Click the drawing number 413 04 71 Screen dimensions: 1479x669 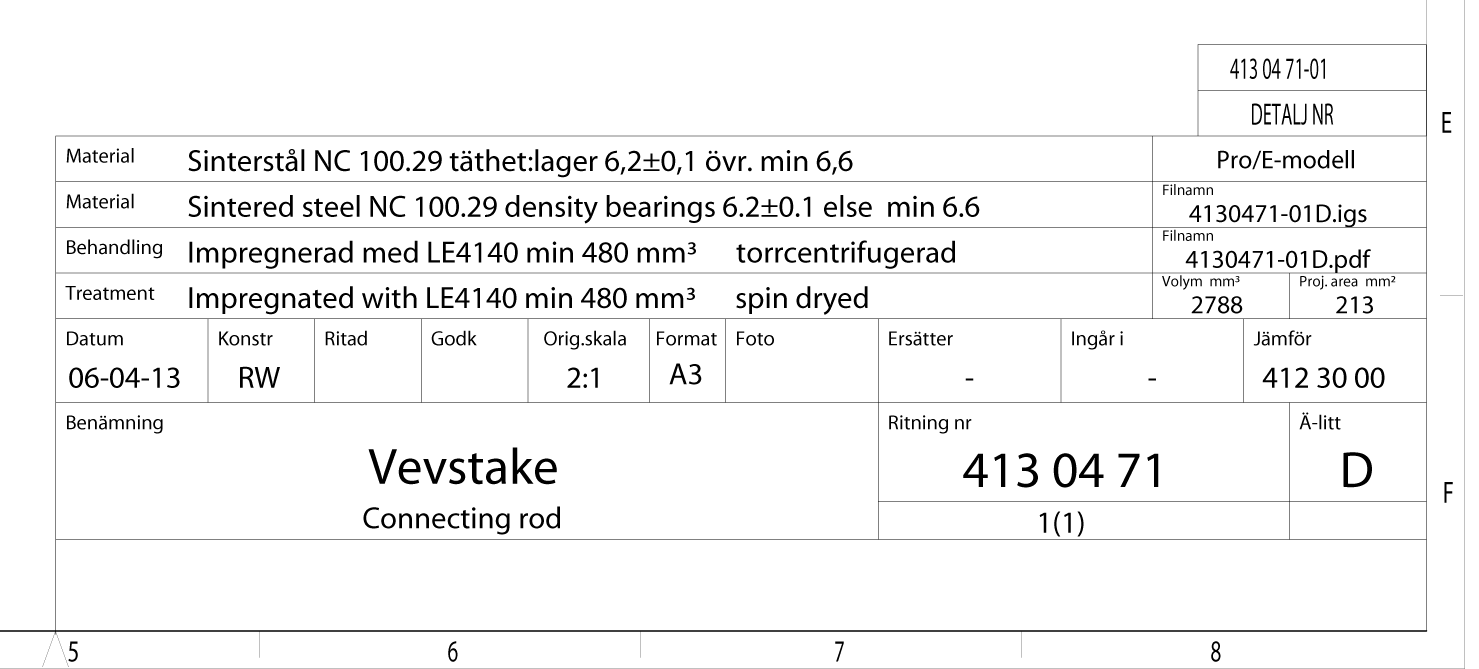(x=1064, y=471)
